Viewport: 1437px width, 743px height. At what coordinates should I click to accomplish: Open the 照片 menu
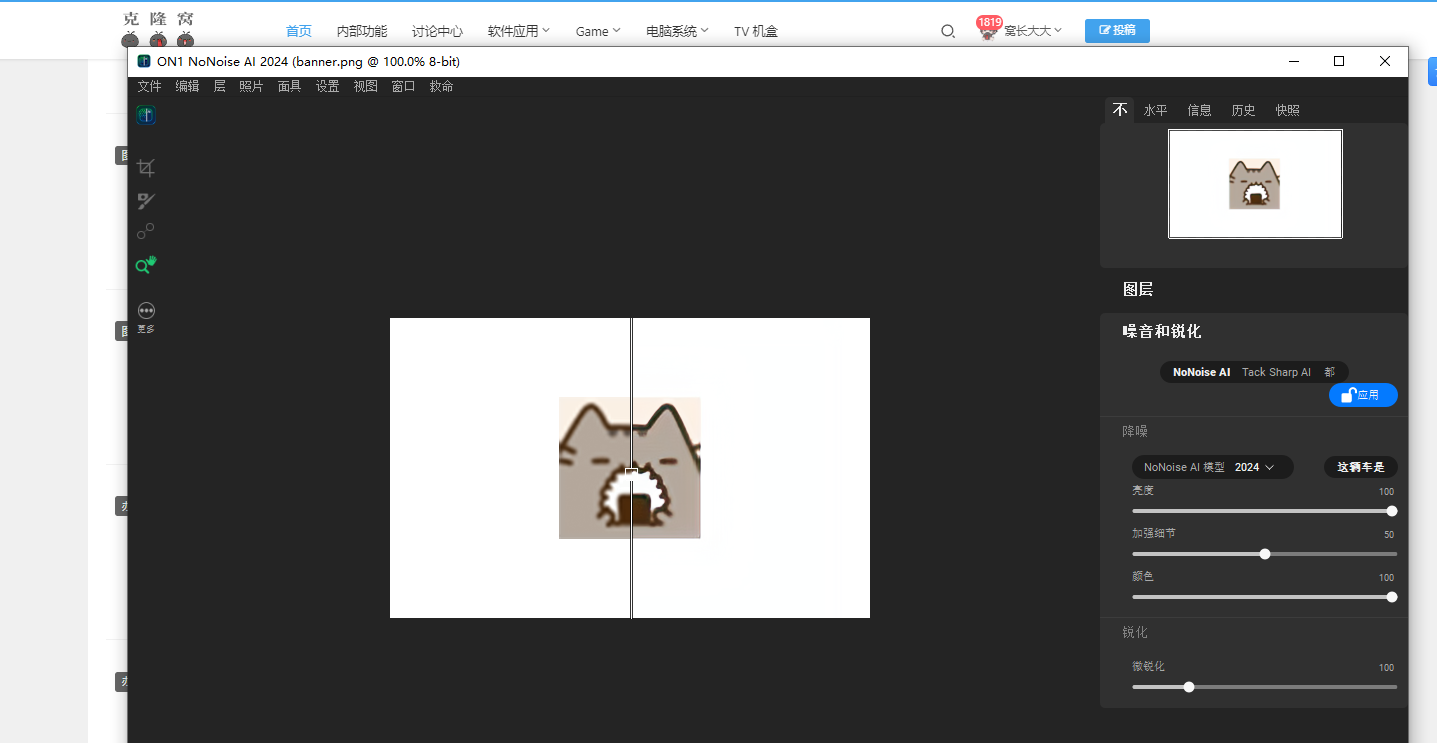click(x=251, y=87)
